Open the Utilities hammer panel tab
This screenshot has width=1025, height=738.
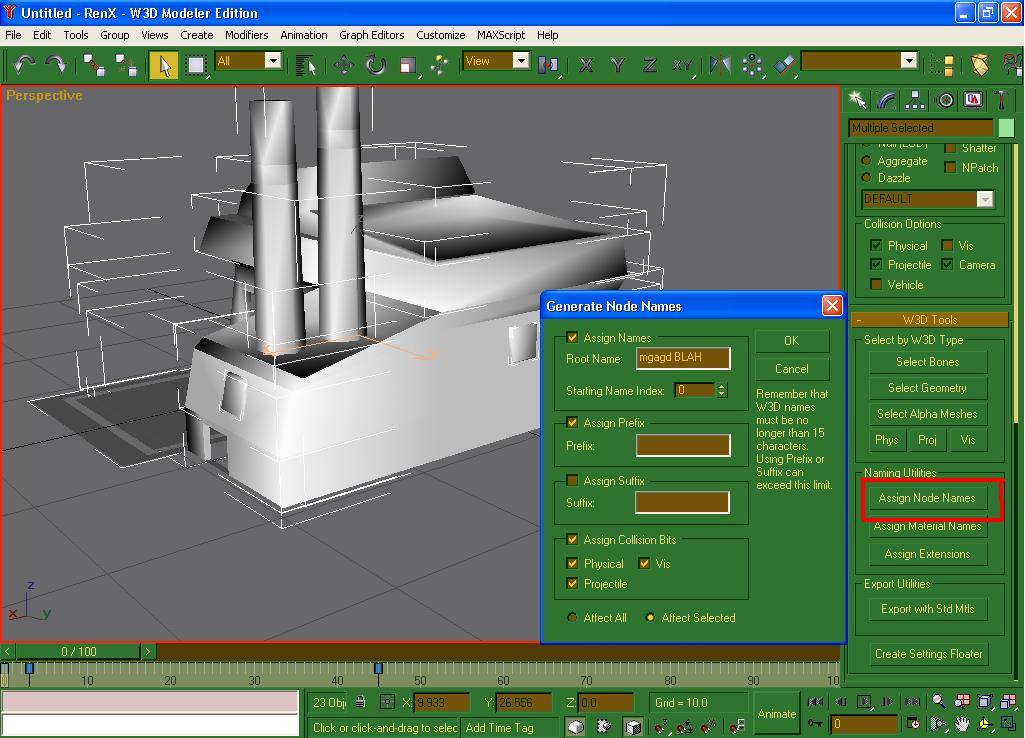click(x=1001, y=100)
